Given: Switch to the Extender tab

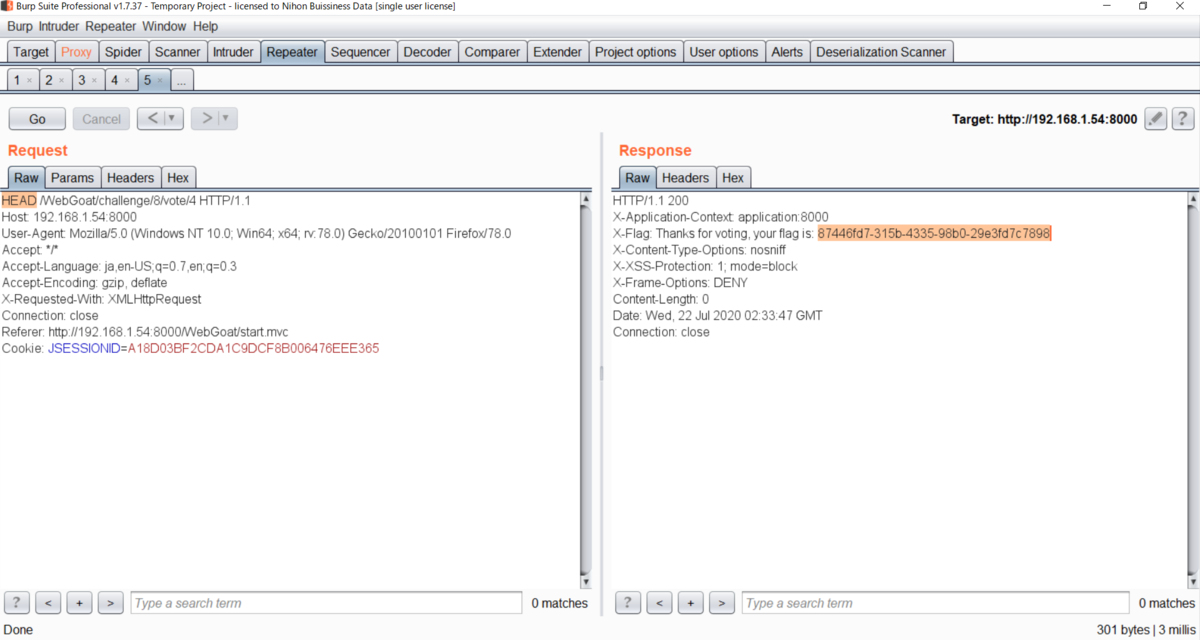Looking at the screenshot, I should coord(557,52).
